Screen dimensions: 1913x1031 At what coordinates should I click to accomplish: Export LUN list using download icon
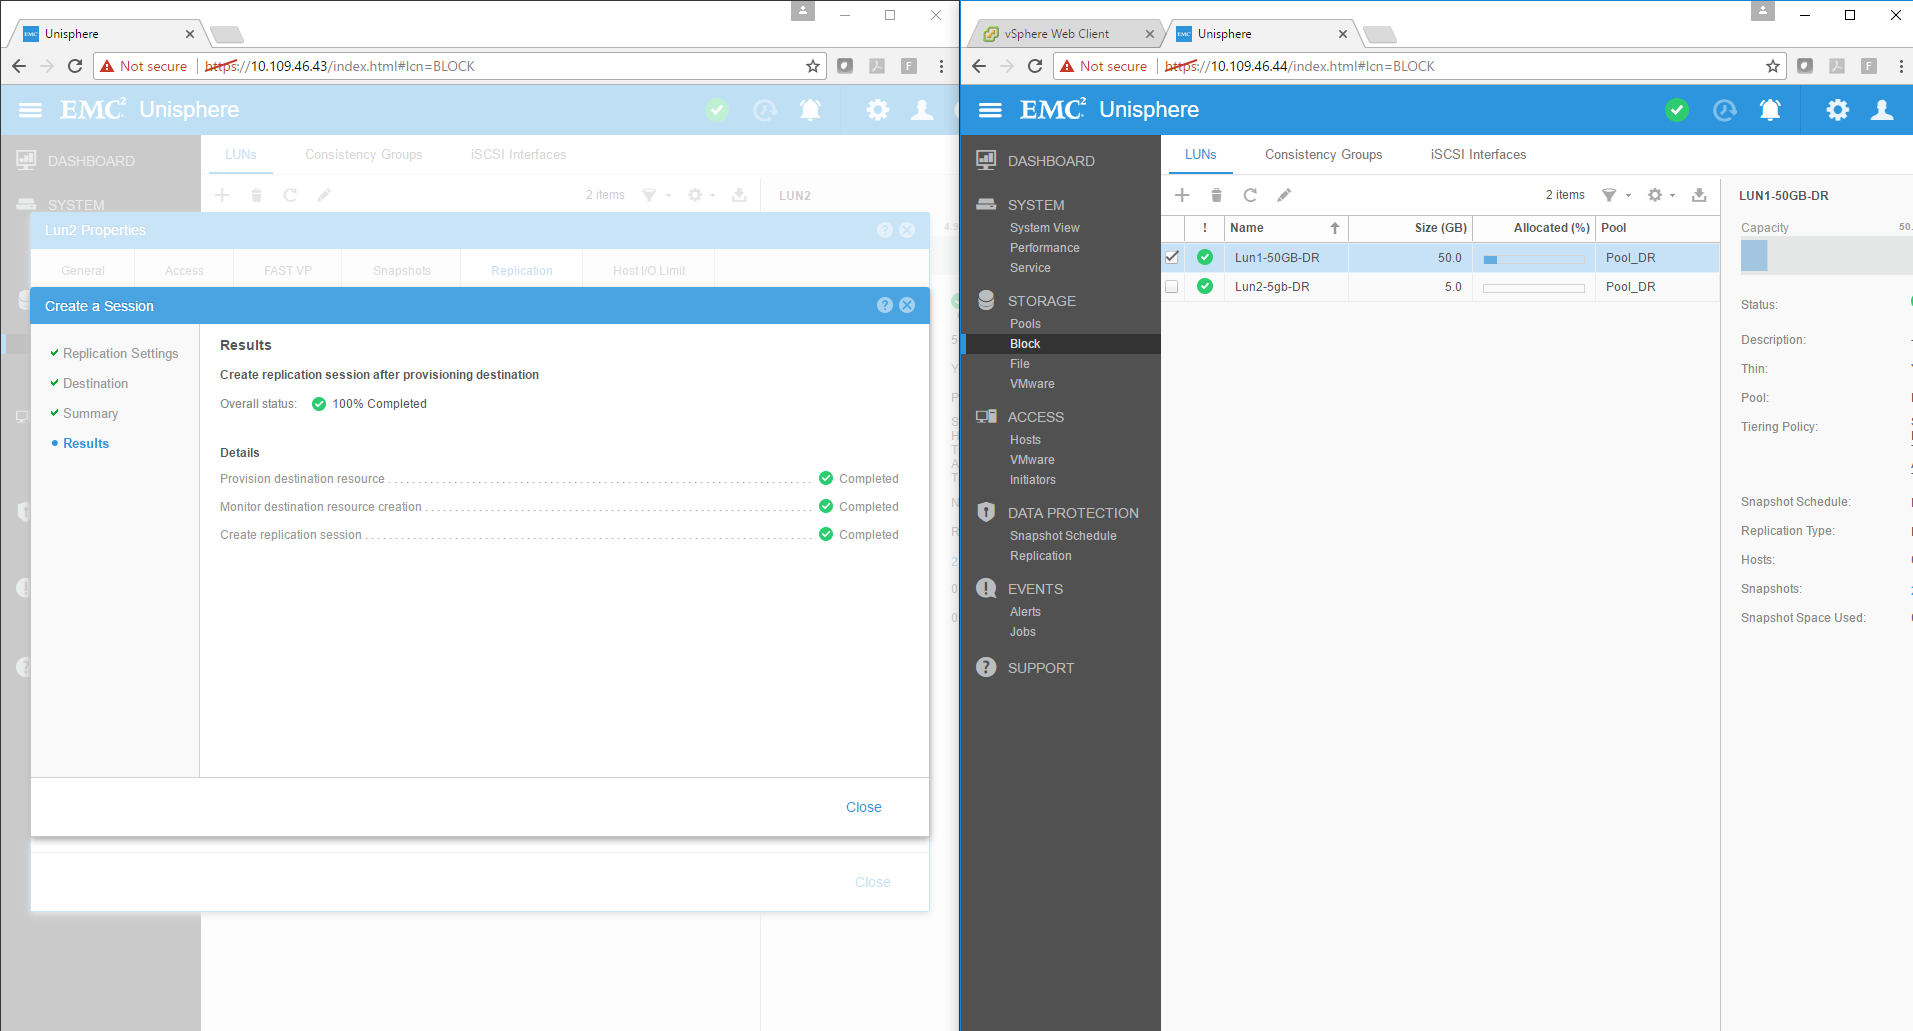(x=1699, y=195)
